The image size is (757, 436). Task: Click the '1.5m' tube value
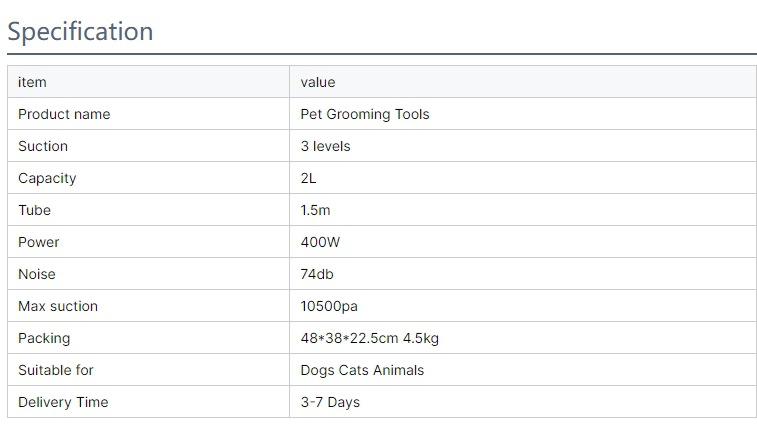point(316,210)
